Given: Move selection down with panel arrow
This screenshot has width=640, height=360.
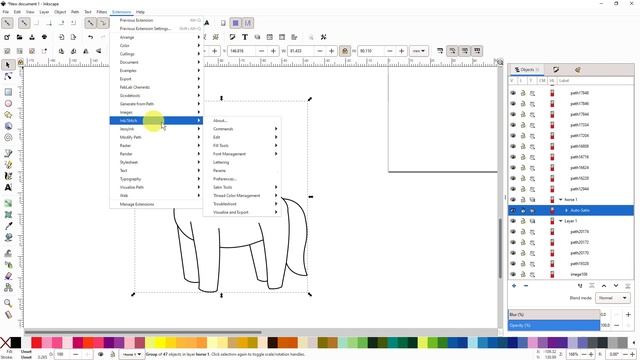Looking at the screenshot, I should click(x=616, y=286).
